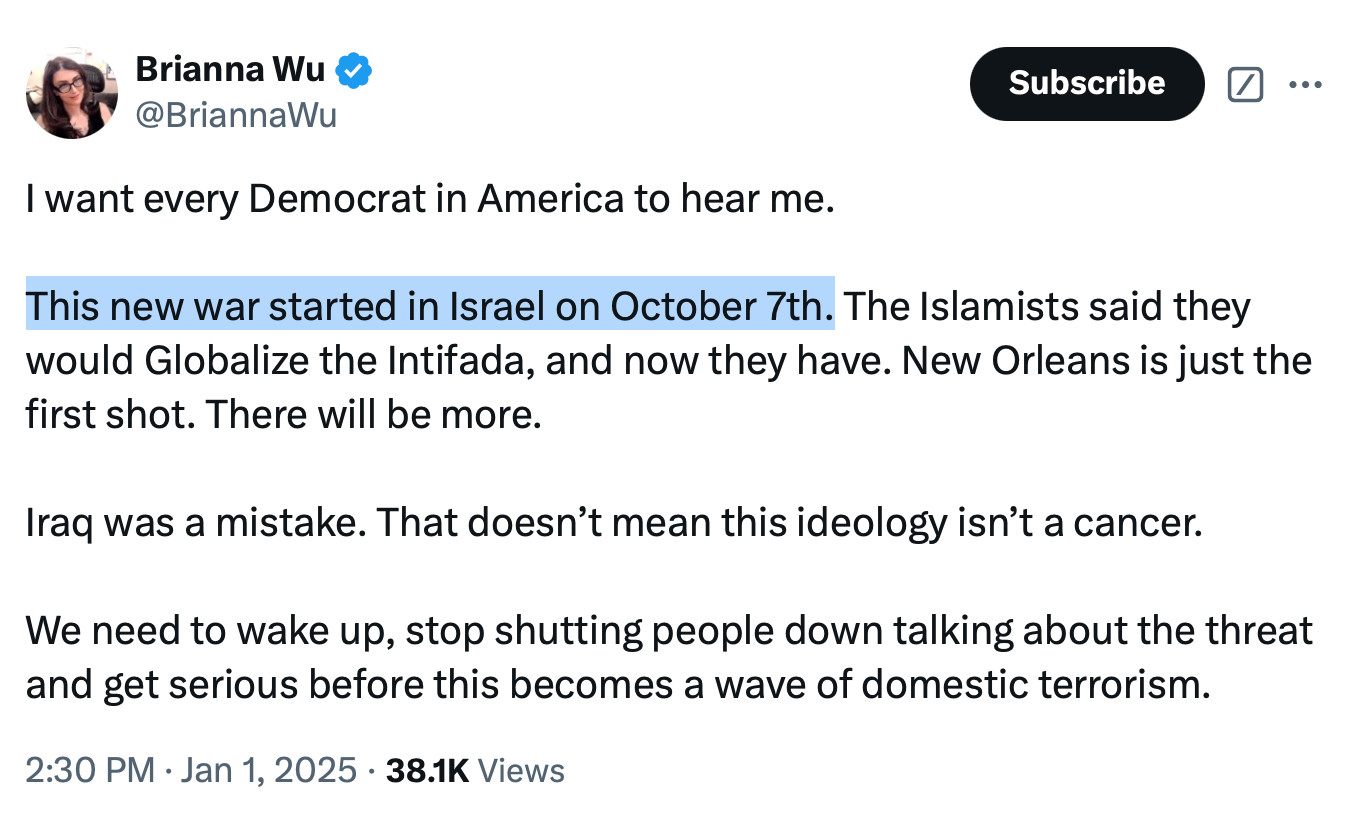Click the 2:30 PM timestamp
Viewport: 1362px width, 830px height.
pos(90,771)
